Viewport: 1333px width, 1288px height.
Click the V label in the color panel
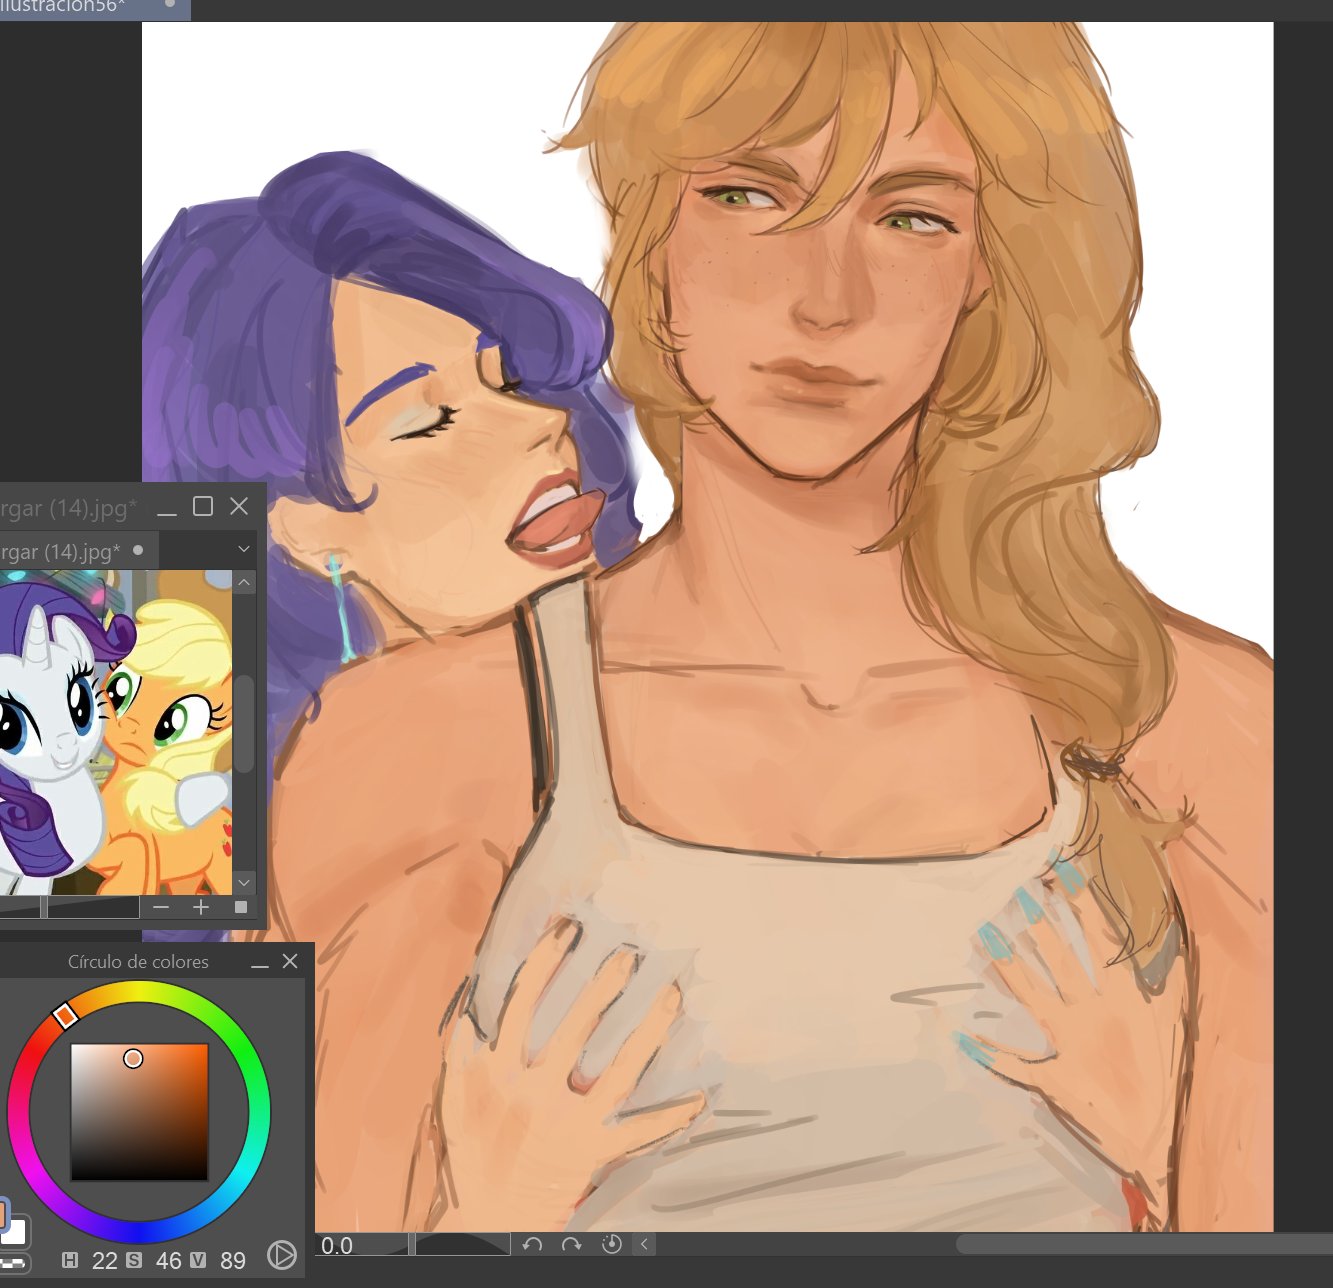coord(198,1260)
